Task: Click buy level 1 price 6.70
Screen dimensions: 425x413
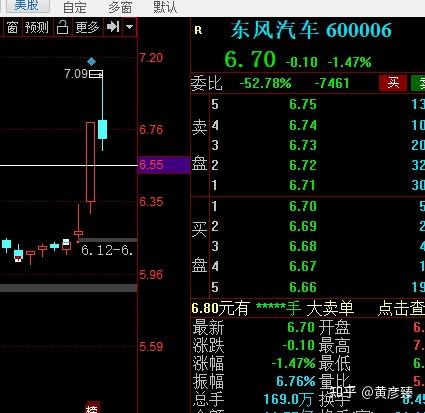Action: tap(303, 206)
